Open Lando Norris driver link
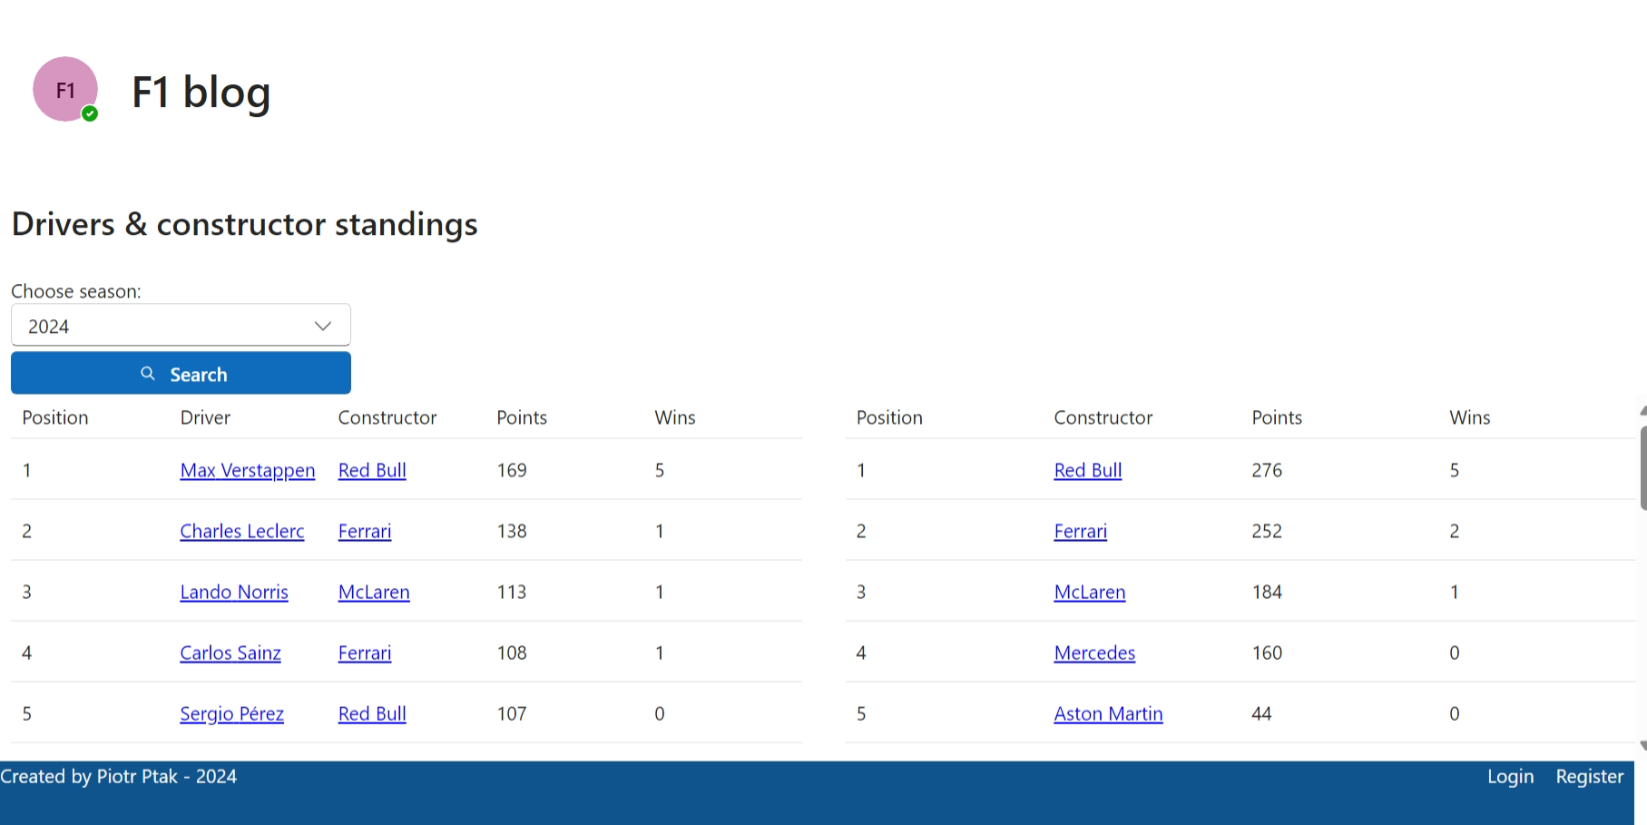The height and width of the screenshot is (825, 1647). (234, 592)
